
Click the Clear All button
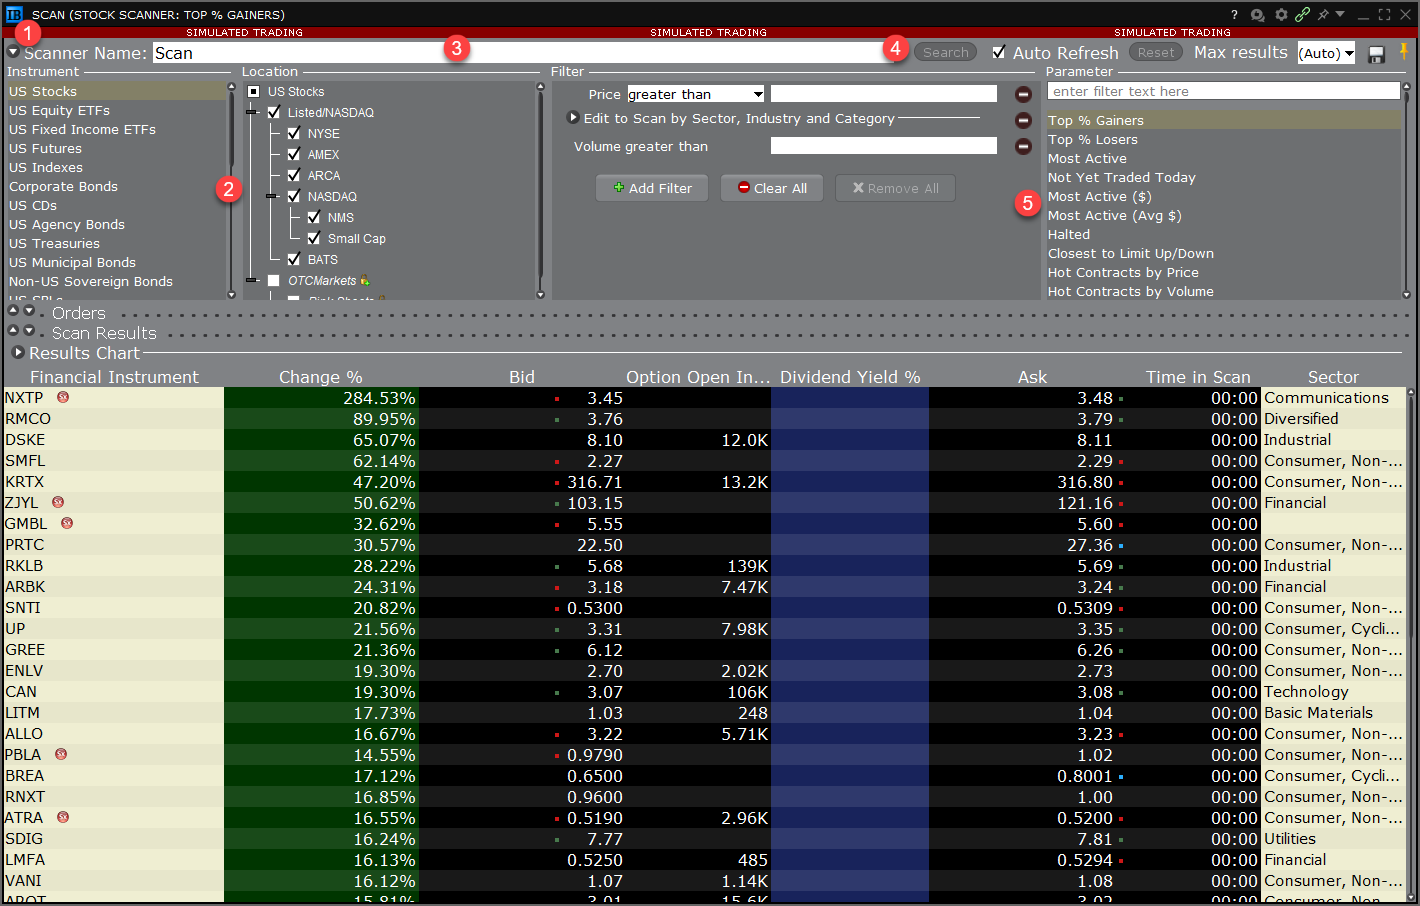(x=771, y=188)
